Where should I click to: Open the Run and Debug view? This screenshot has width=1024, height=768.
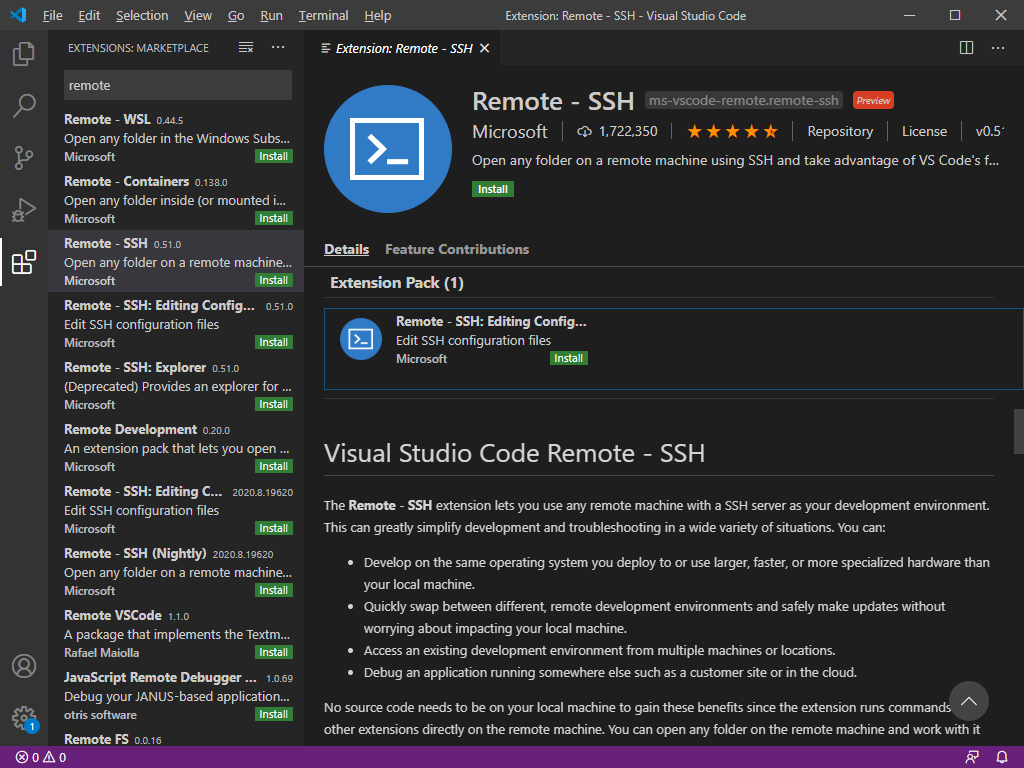point(24,210)
